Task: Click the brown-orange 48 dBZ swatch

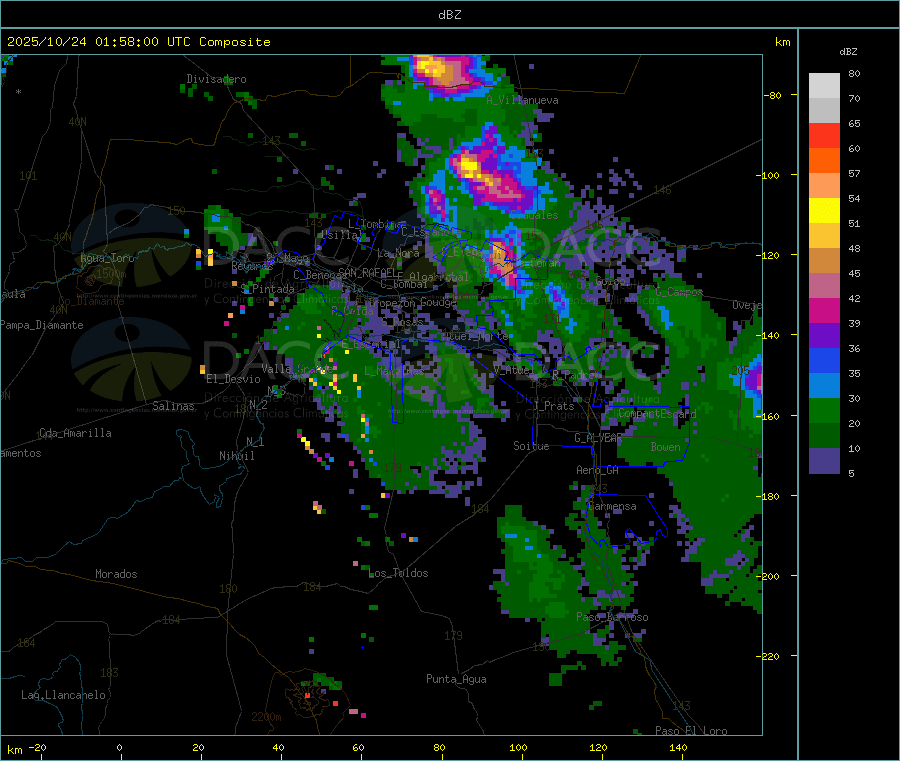Action: [x=824, y=261]
